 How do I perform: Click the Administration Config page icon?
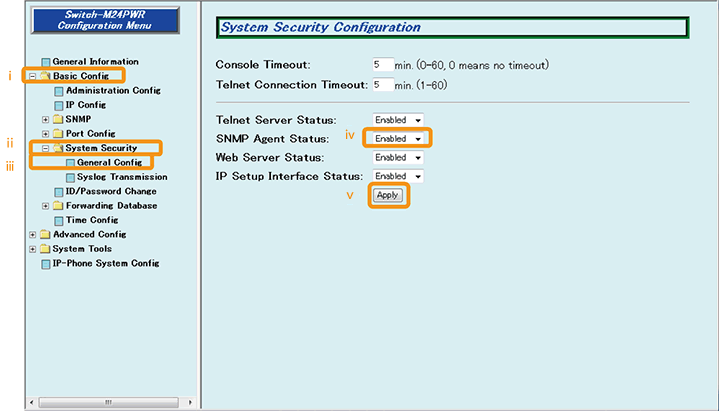[58, 91]
